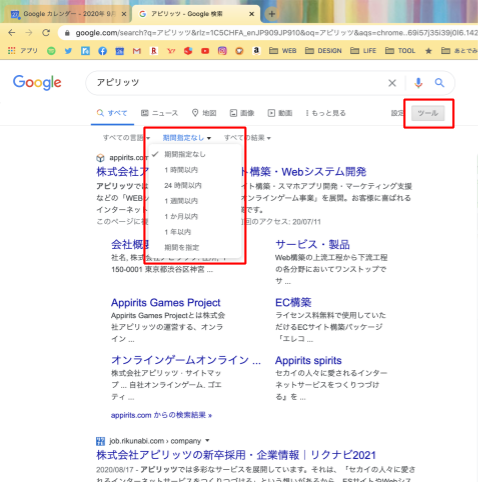Submit search with magnifier icon
This screenshot has height=482, width=478.
click(439, 83)
